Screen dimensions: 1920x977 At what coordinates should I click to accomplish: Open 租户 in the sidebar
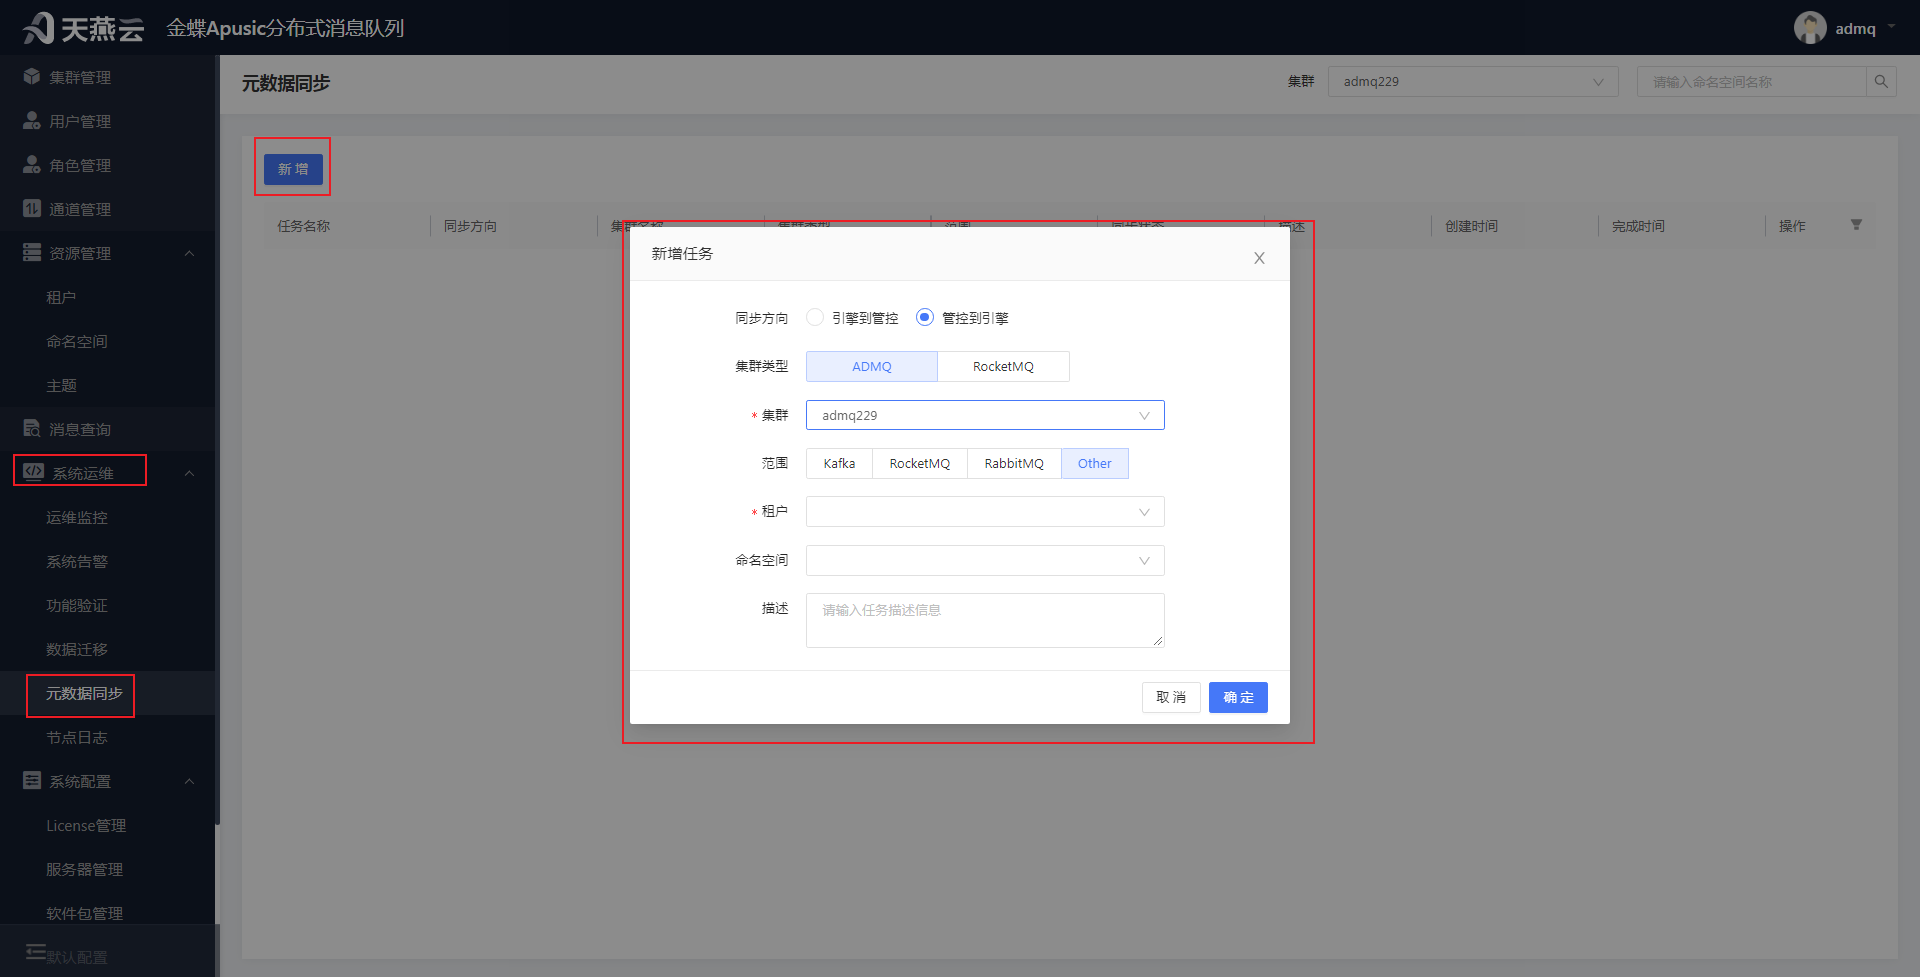[x=61, y=297]
